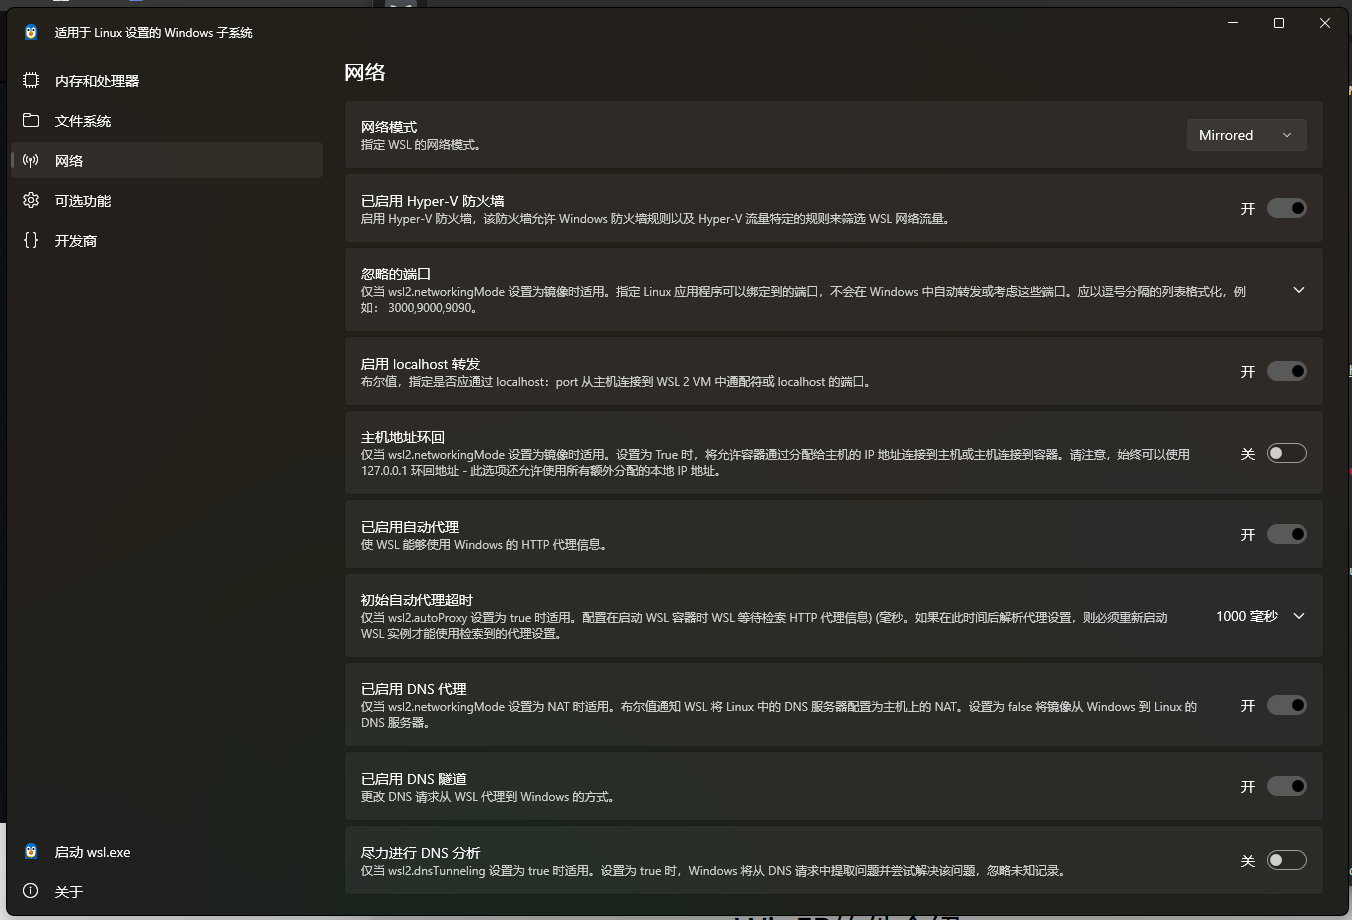Click the 开发商 curly braces icon
Viewport: 1352px width, 920px height.
pos(31,240)
